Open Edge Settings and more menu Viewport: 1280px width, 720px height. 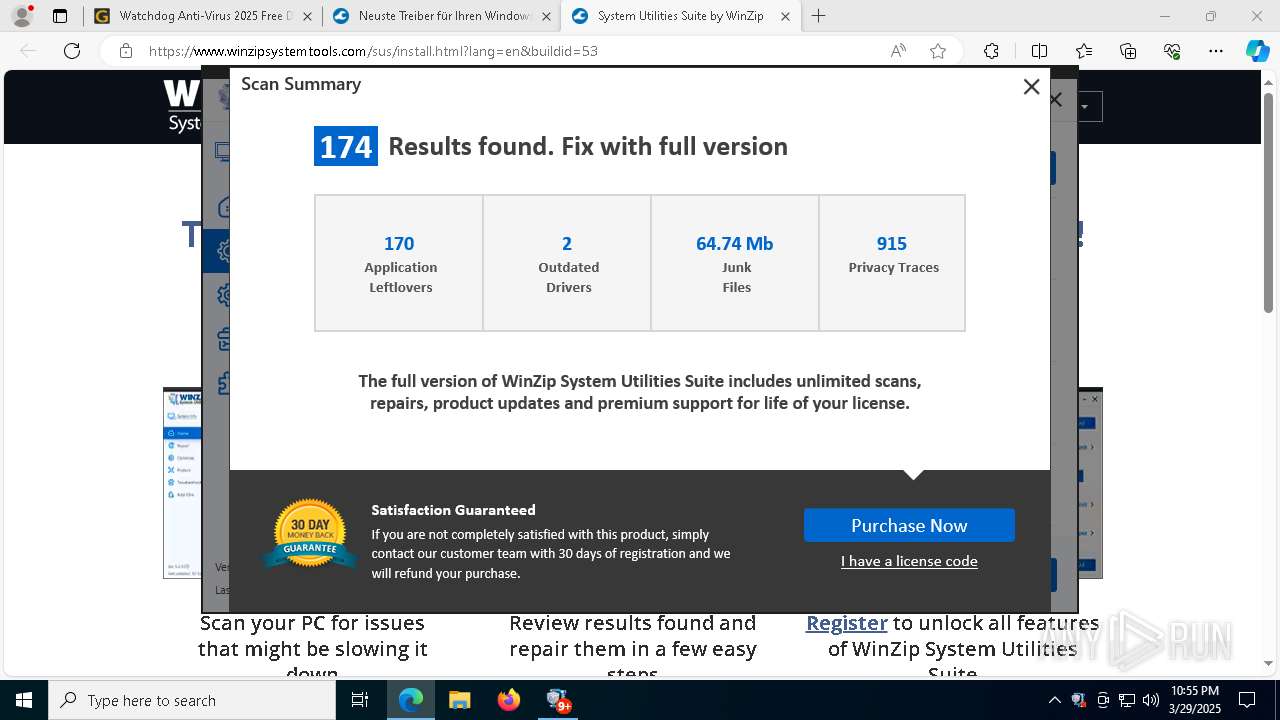[1216, 51]
